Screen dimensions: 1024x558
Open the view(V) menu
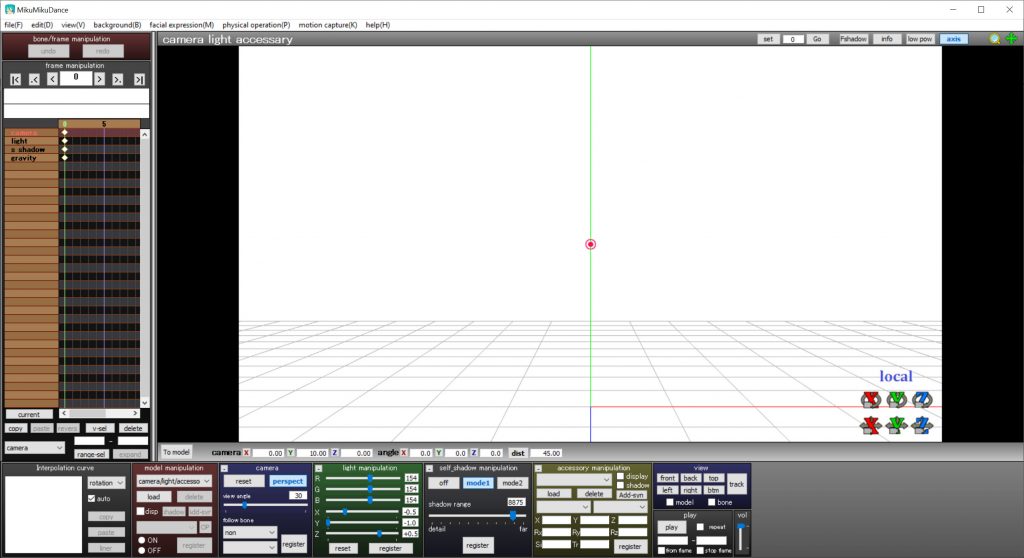[73, 25]
